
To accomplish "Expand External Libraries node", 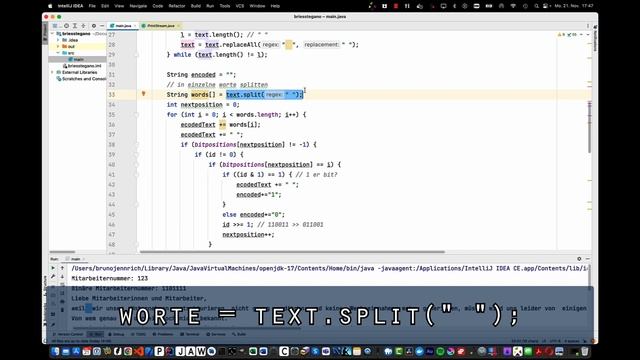I will coord(53,72).
